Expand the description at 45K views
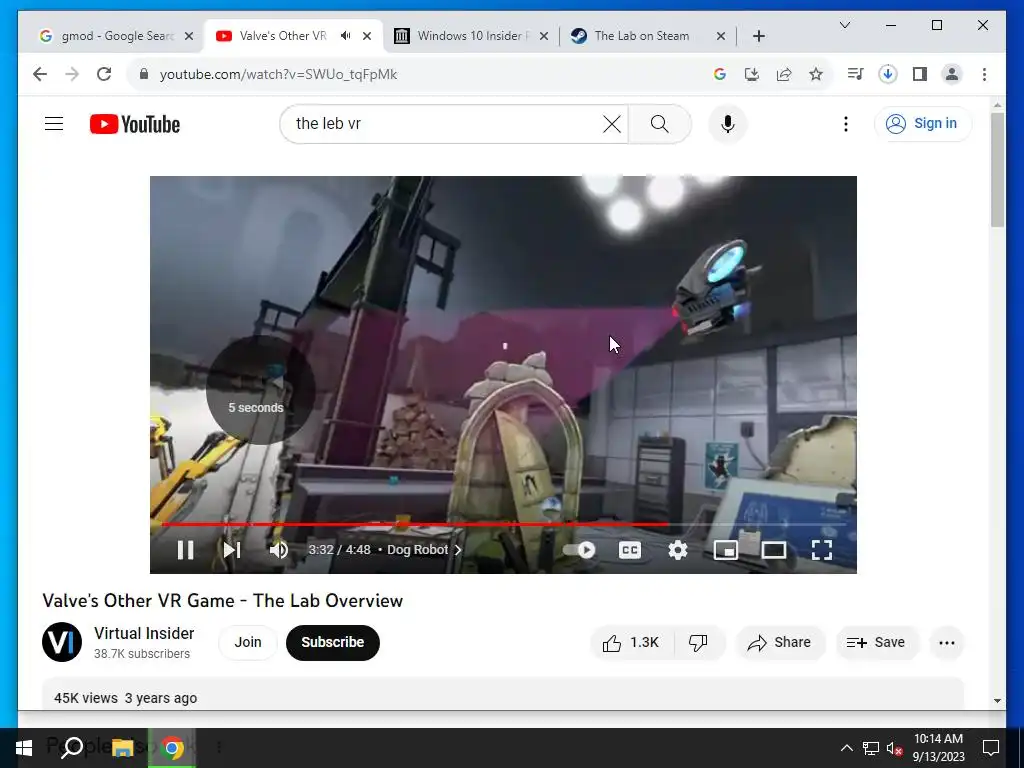This screenshot has width=1024, height=768. (503, 694)
